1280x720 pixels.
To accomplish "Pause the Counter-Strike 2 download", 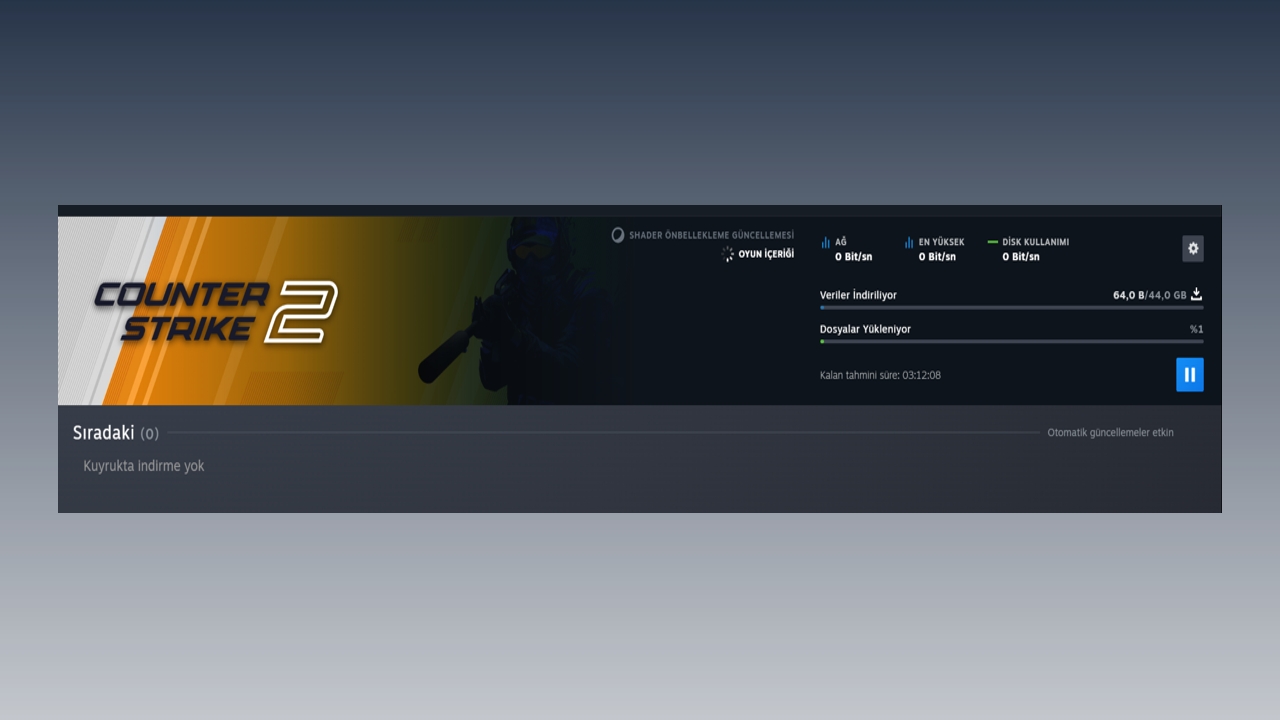I will pyautogui.click(x=1189, y=375).
